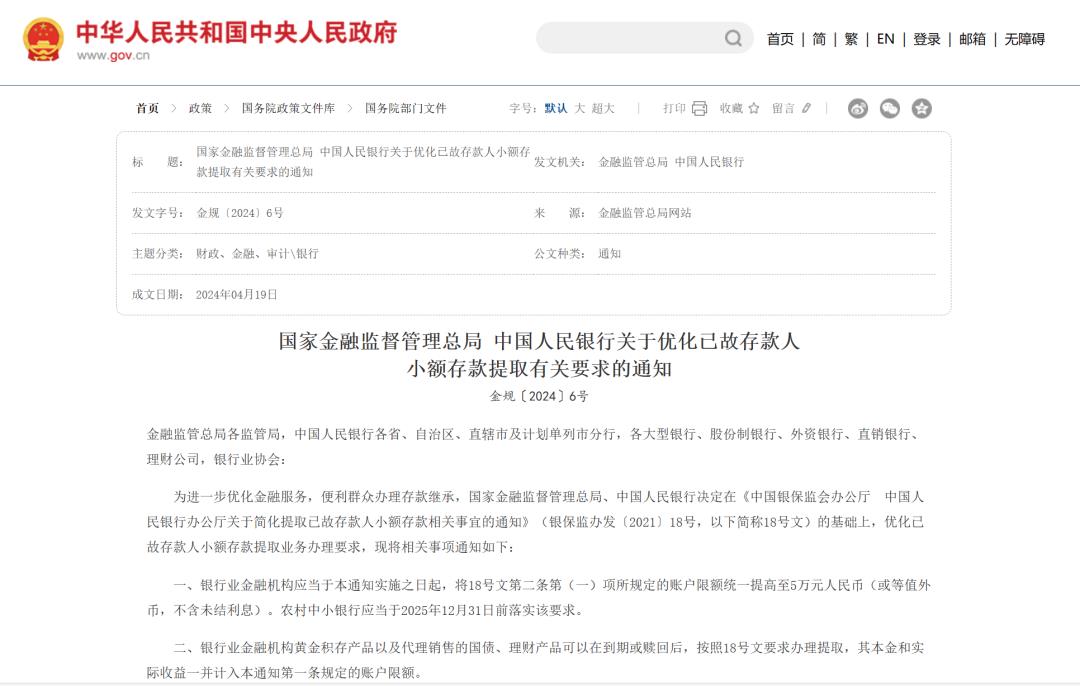This screenshot has width=1080, height=686.
Task: Open the 登录 login link
Action: 927,39
